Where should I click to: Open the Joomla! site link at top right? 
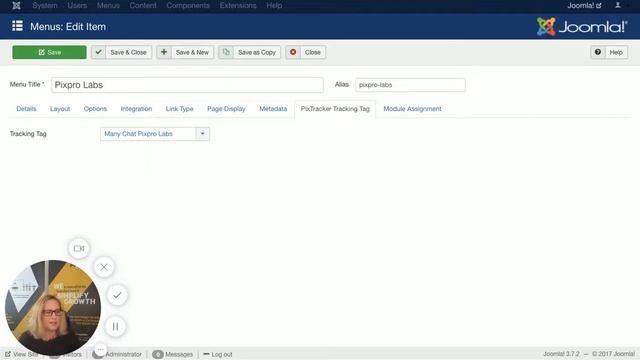(x=584, y=5)
